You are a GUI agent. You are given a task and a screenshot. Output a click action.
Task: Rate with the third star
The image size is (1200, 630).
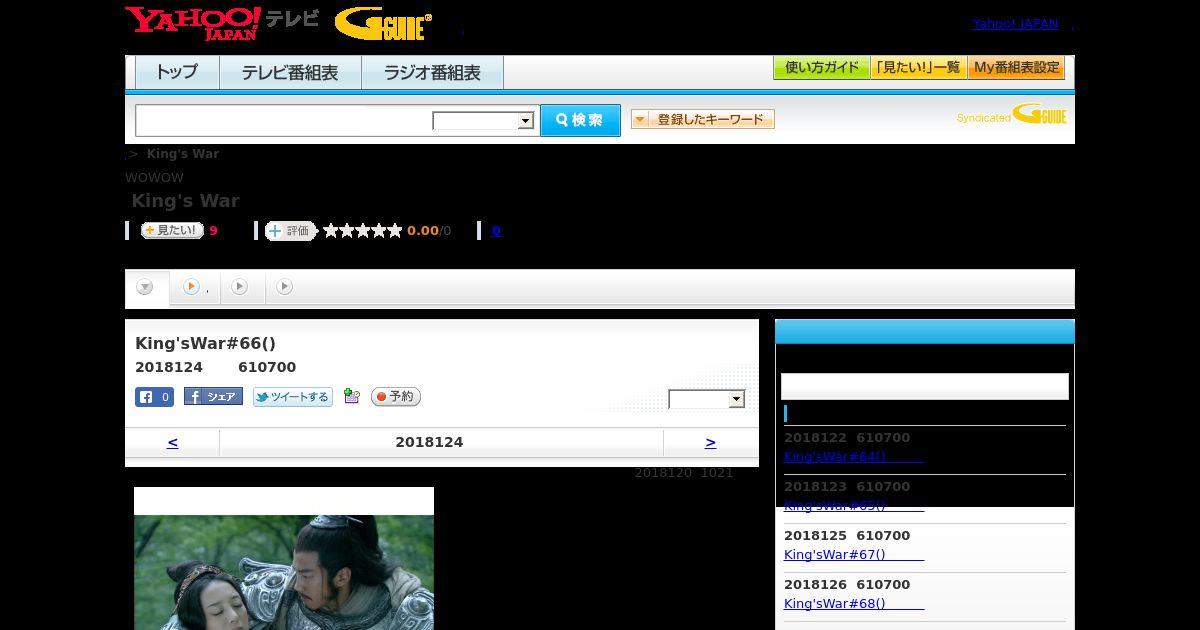pos(363,231)
